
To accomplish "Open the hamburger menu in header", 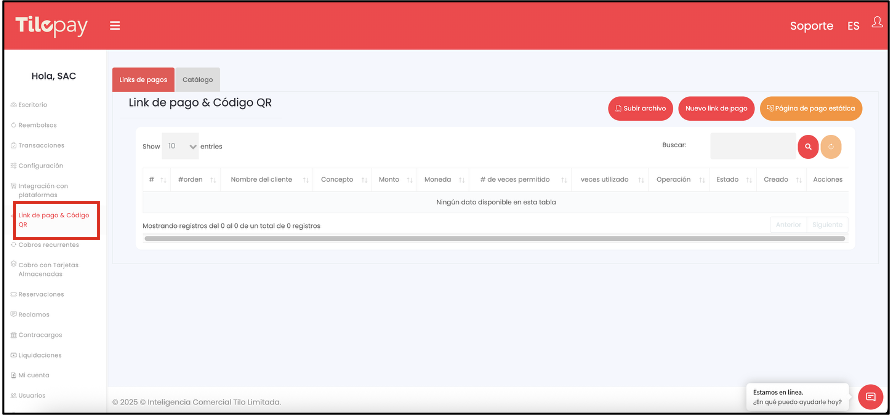I will click(x=115, y=26).
